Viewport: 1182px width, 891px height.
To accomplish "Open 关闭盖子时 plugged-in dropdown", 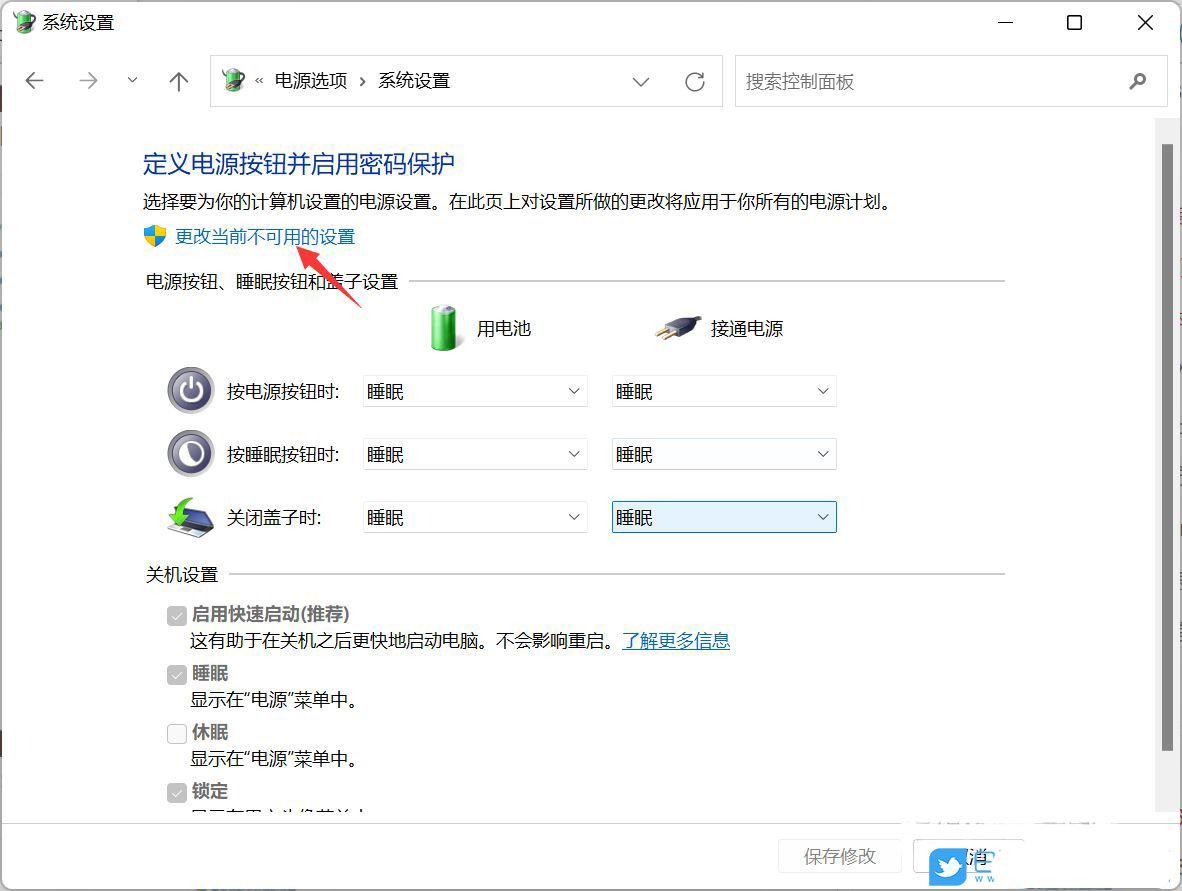I will [724, 517].
